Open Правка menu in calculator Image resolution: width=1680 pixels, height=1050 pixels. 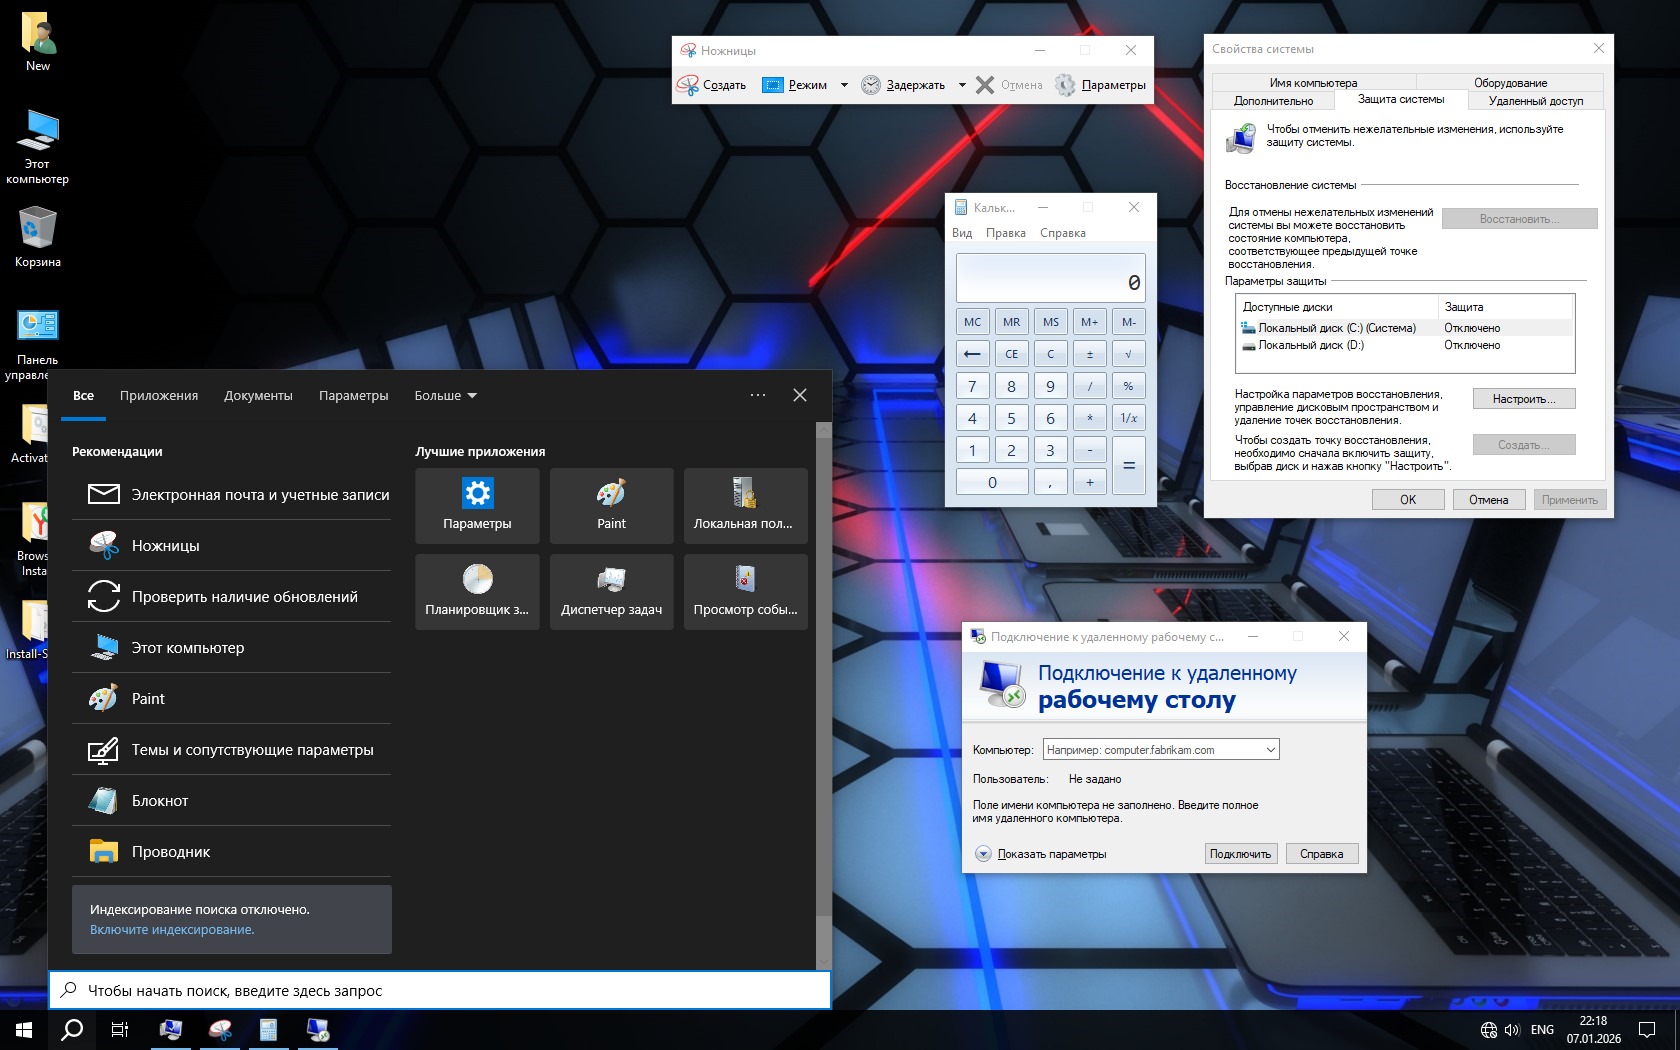tap(1005, 233)
